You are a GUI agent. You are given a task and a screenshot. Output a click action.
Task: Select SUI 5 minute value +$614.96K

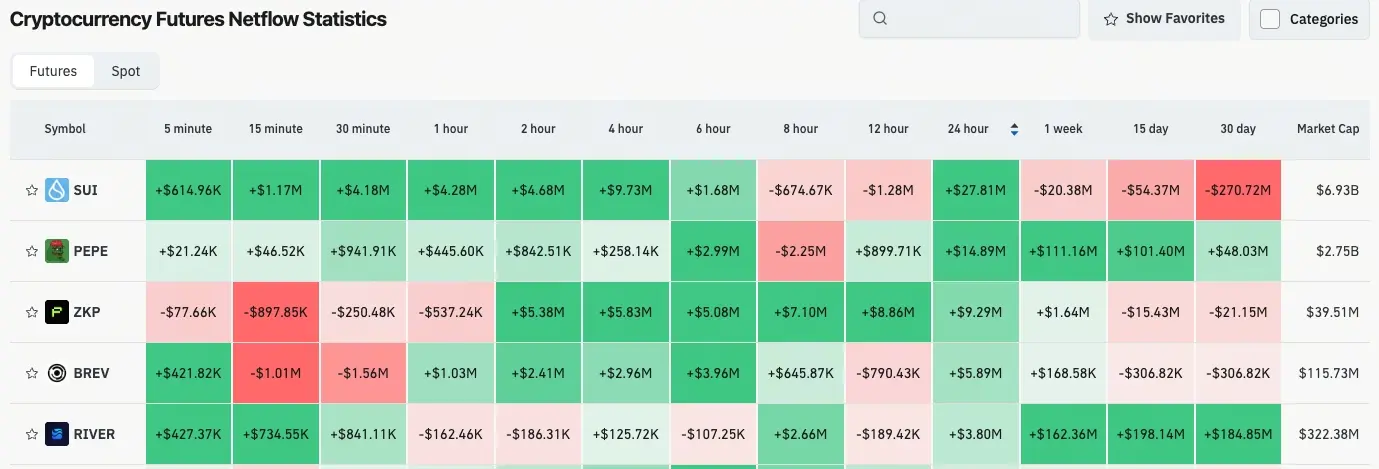click(x=188, y=190)
